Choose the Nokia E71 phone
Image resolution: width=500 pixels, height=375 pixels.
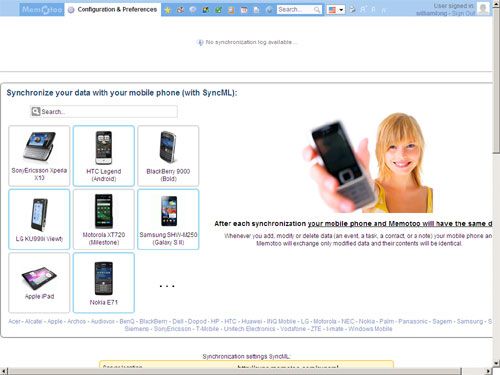click(x=104, y=283)
